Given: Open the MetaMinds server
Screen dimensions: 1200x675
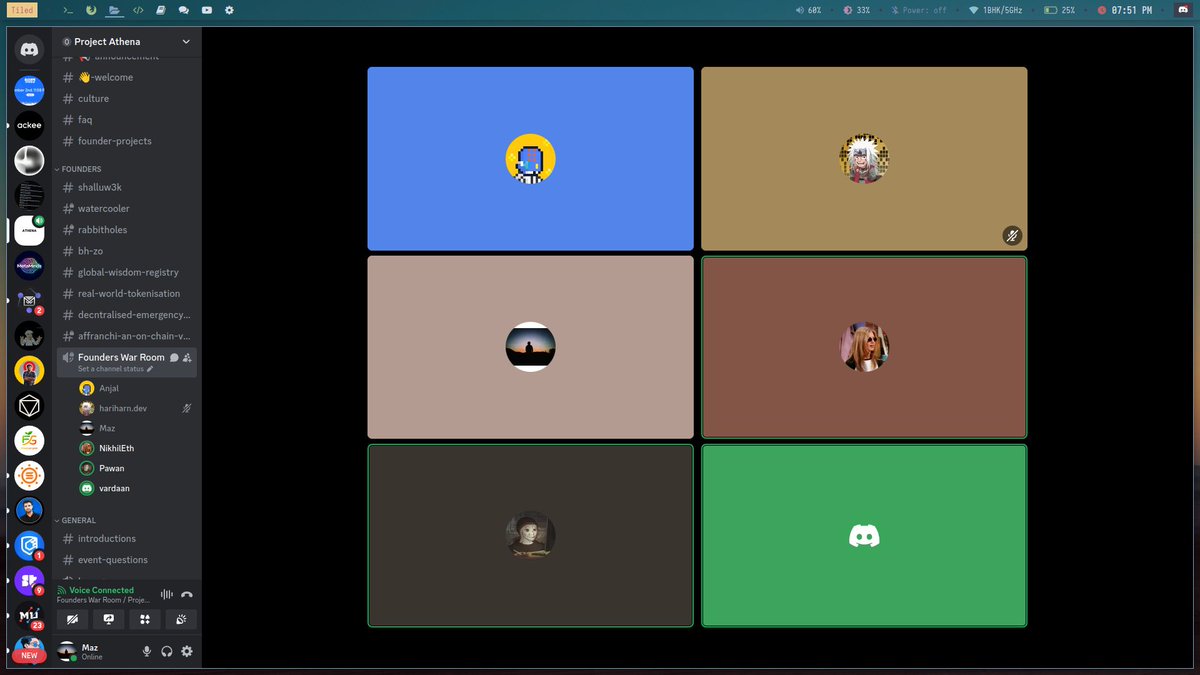Looking at the screenshot, I should pyautogui.click(x=29, y=266).
